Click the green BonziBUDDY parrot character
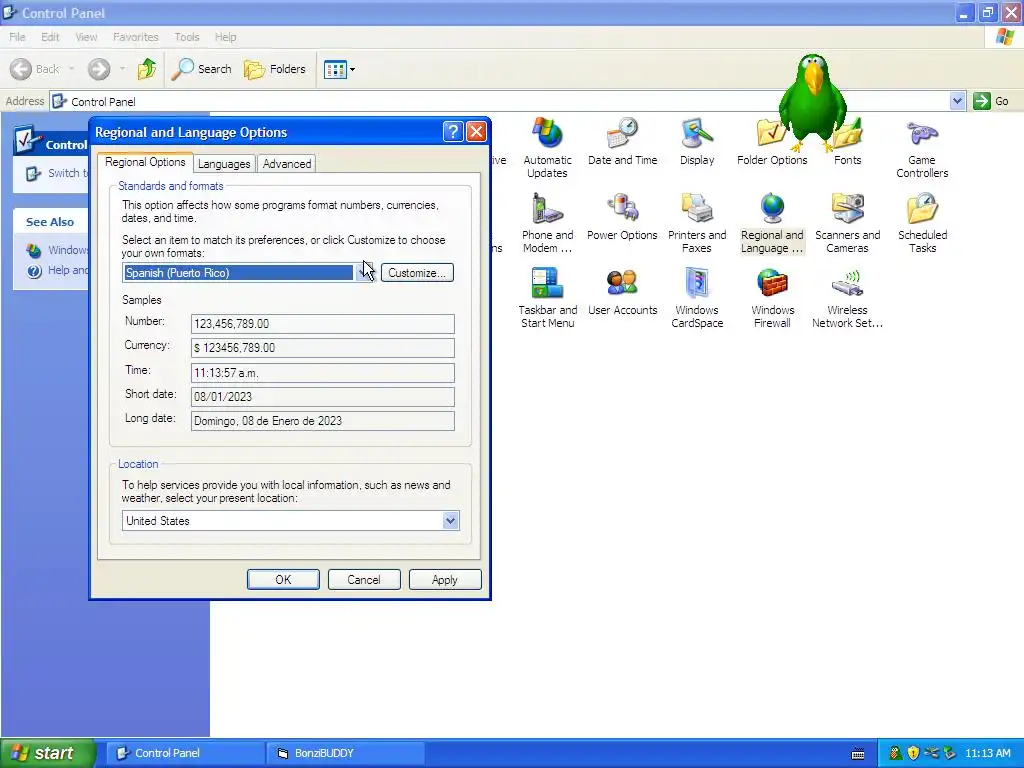 click(813, 101)
